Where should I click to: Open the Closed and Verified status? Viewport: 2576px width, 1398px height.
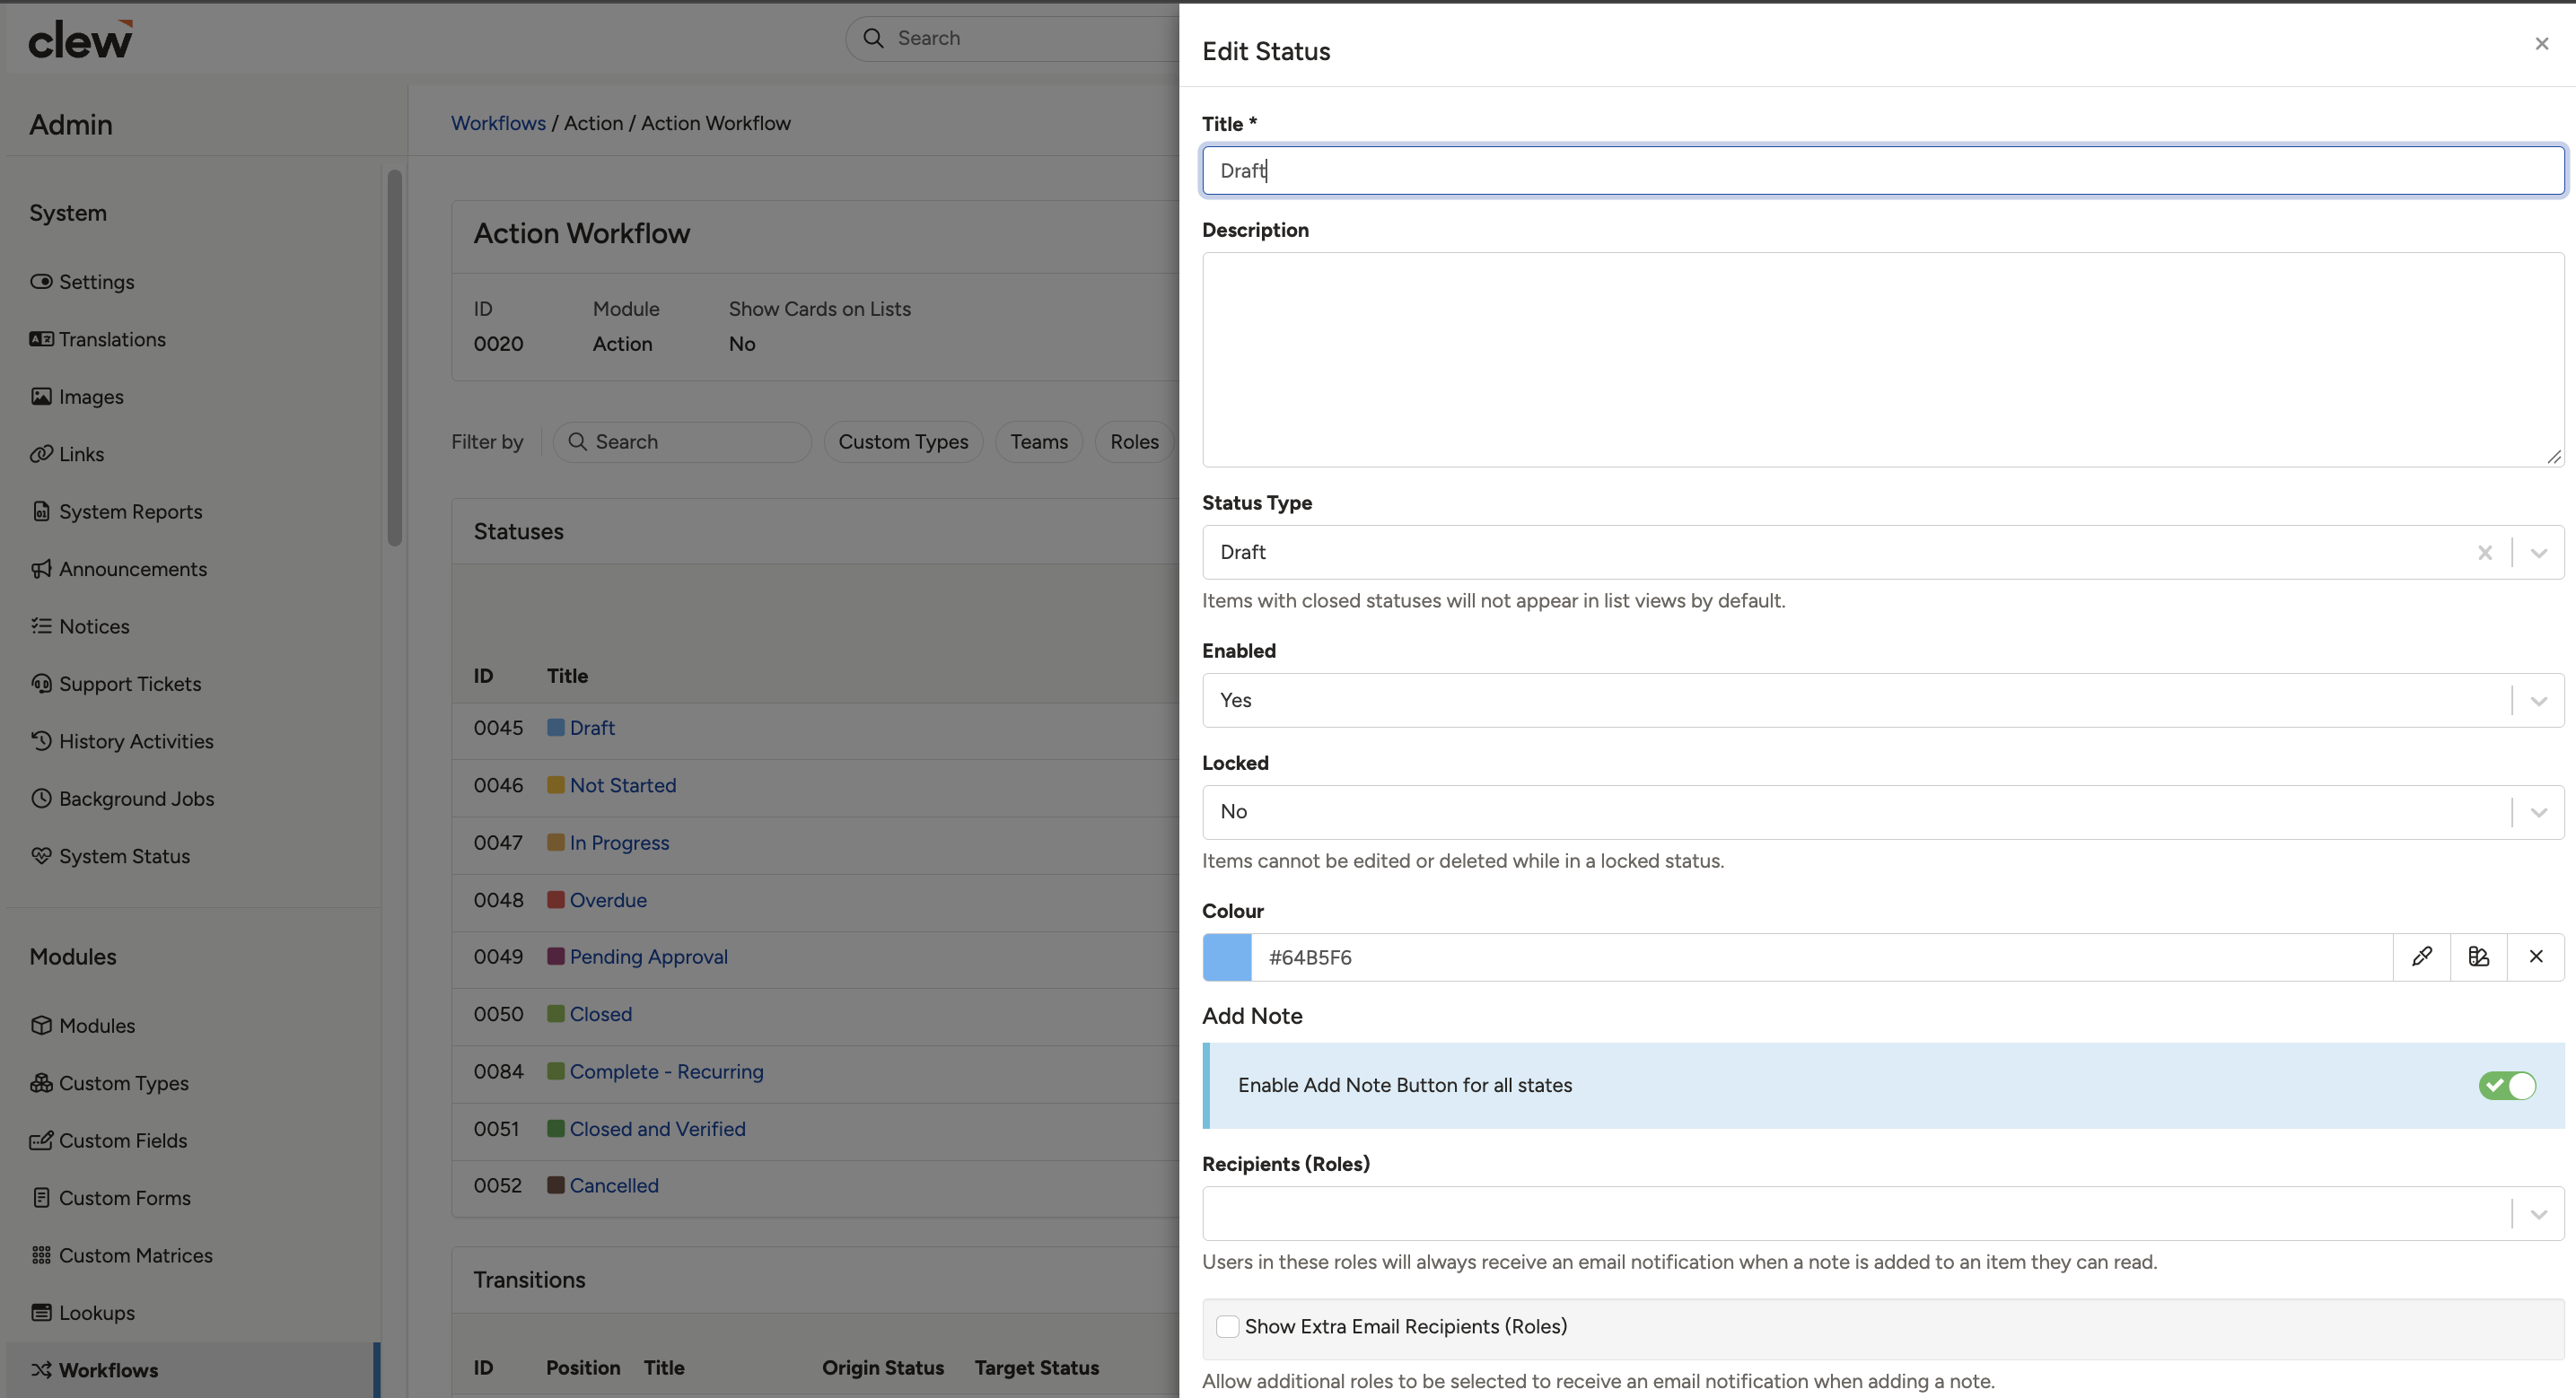(658, 1129)
